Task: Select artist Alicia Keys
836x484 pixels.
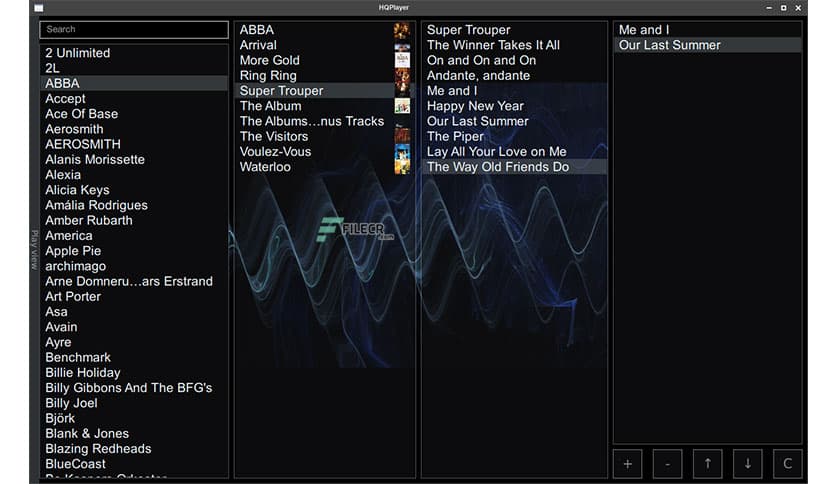Action: click(x=134, y=190)
